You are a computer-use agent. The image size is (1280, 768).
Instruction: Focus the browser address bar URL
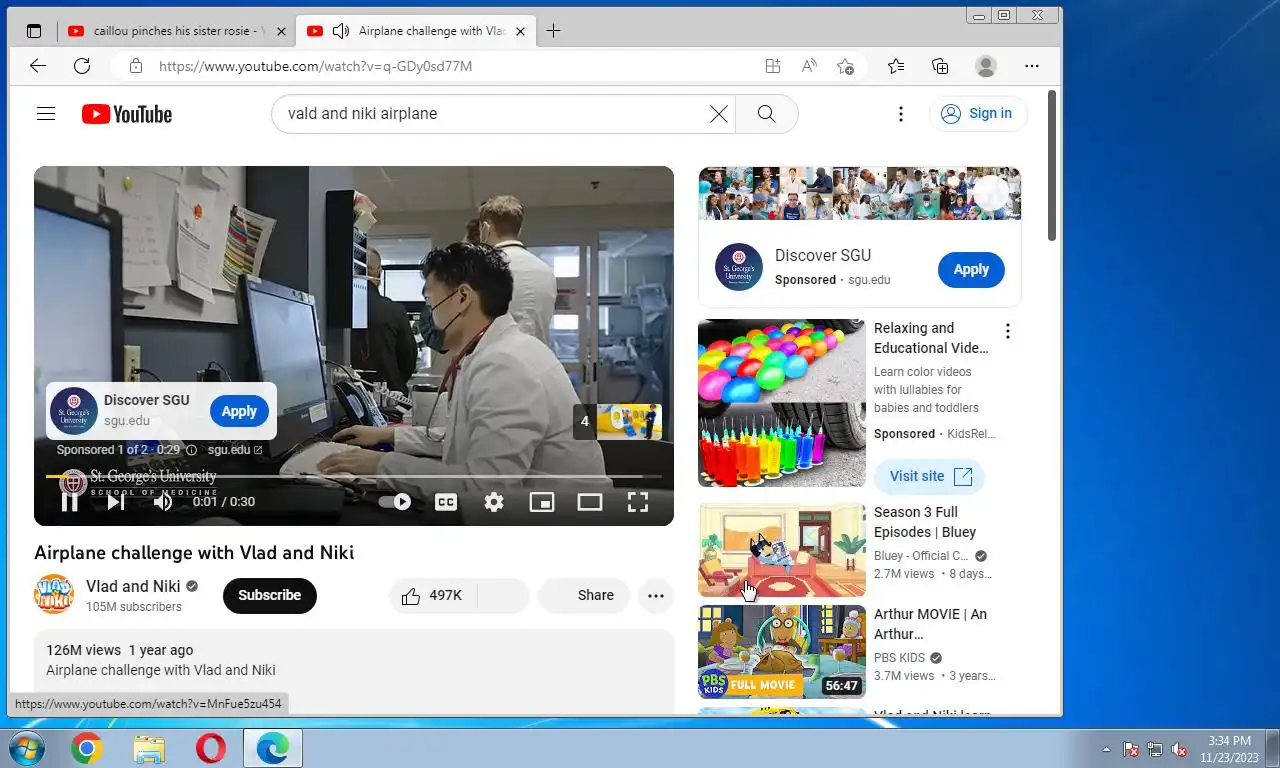tap(315, 66)
